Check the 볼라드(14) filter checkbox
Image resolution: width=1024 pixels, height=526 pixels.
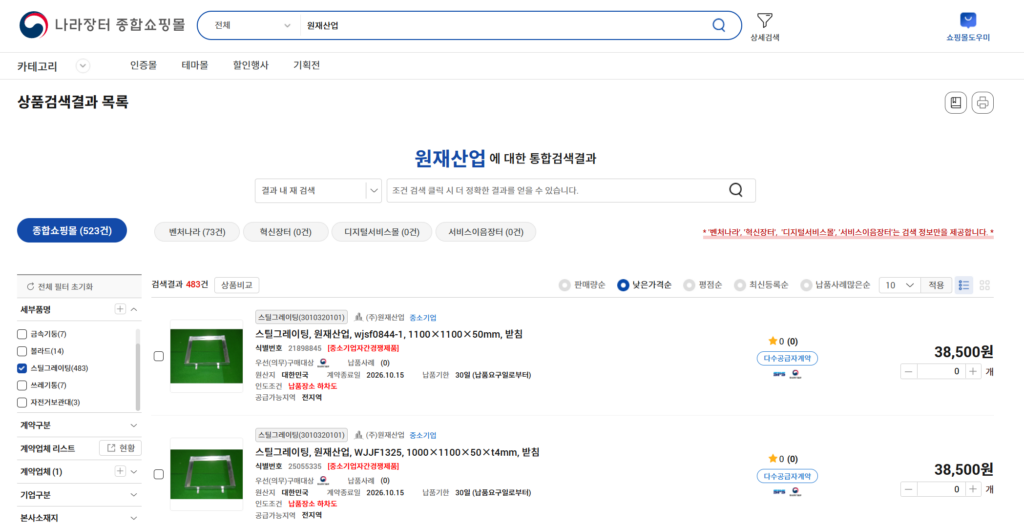click(22, 351)
